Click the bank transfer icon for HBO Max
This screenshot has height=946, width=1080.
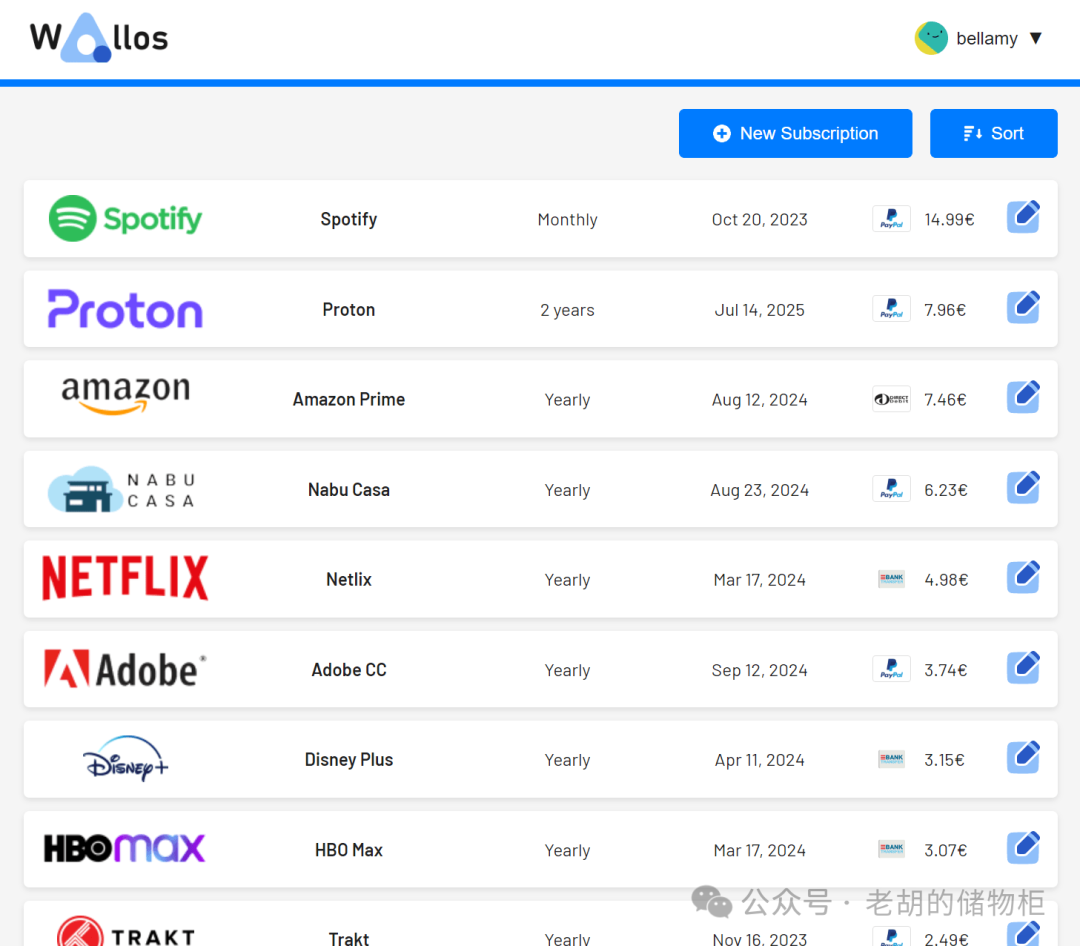pyautogui.click(x=891, y=850)
